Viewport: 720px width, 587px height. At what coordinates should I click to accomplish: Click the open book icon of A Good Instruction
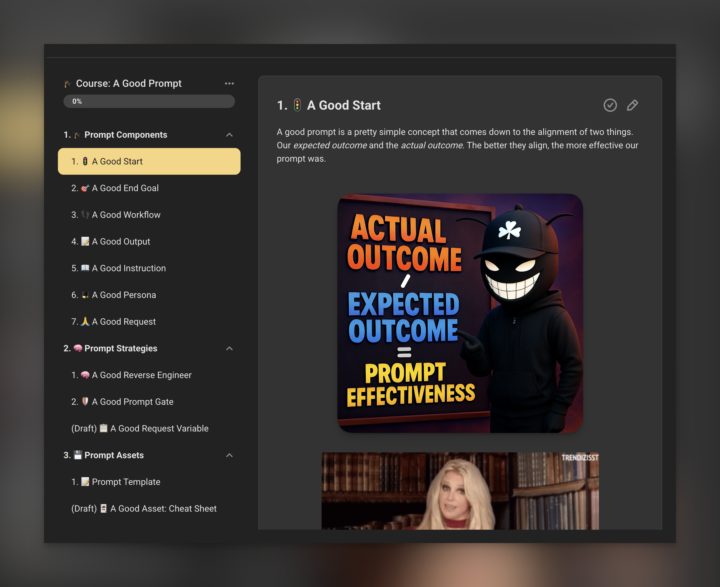pos(85,268)
